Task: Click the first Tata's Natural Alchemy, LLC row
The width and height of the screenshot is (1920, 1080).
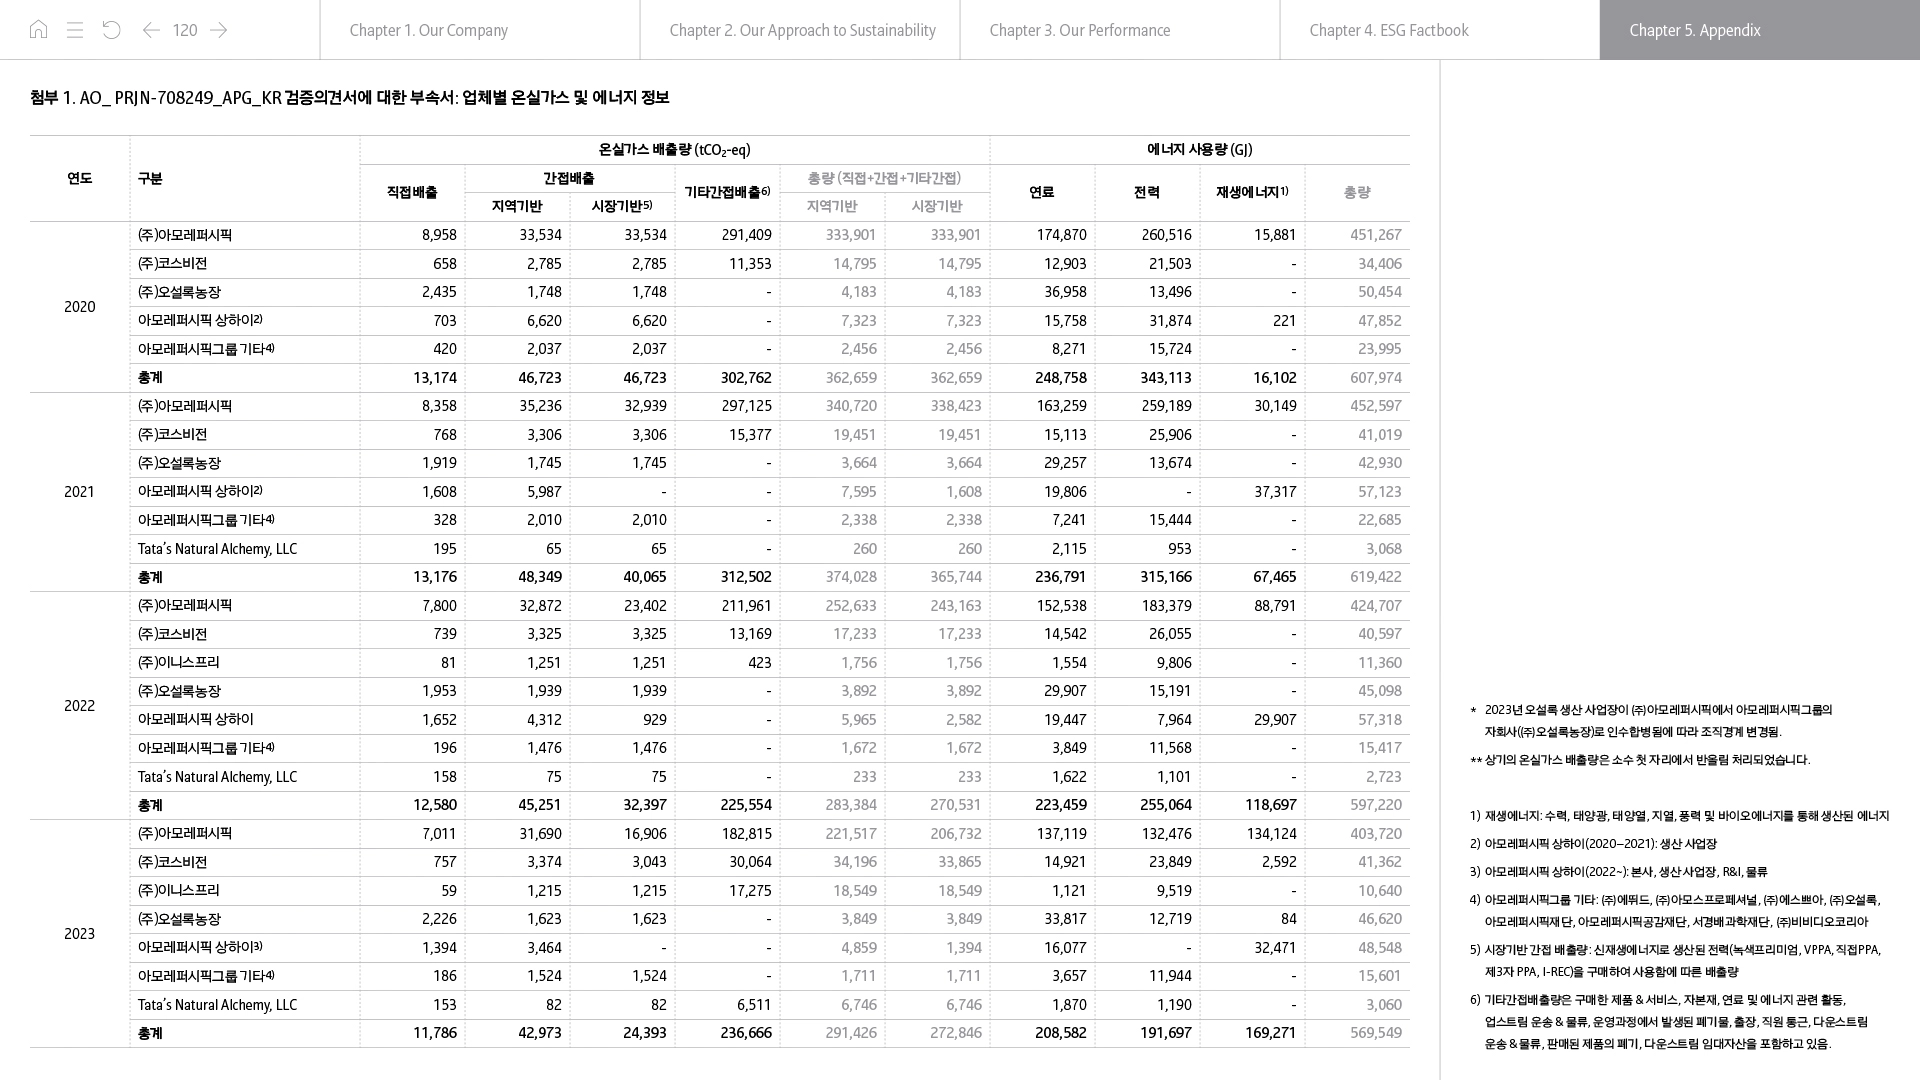Action: [218, 549]
